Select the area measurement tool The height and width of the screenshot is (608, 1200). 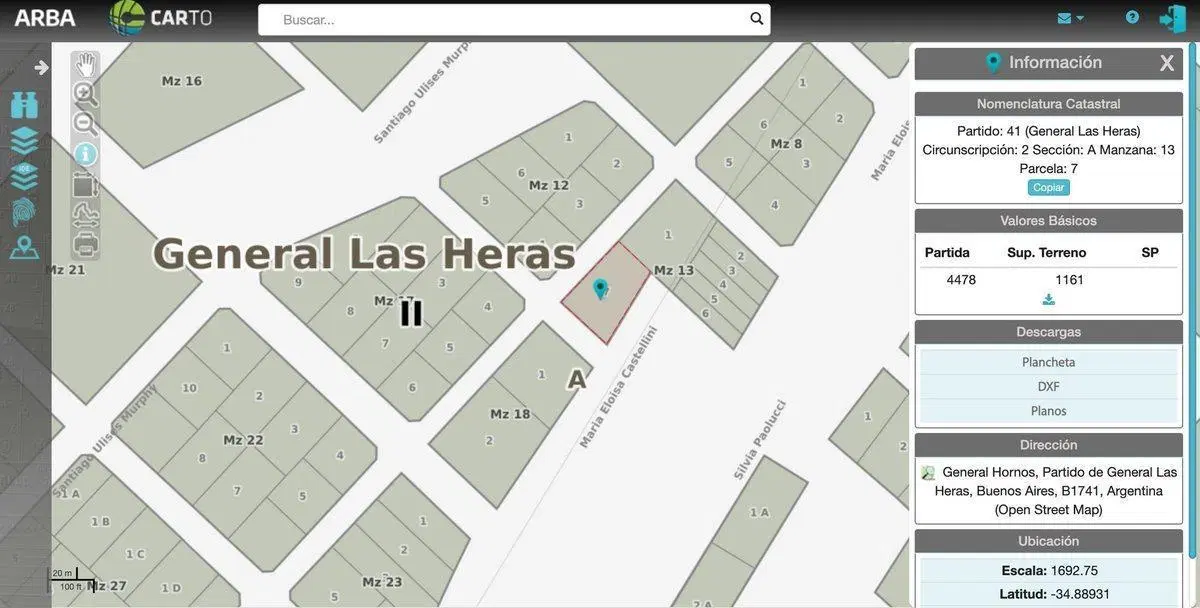pos(85,184)
